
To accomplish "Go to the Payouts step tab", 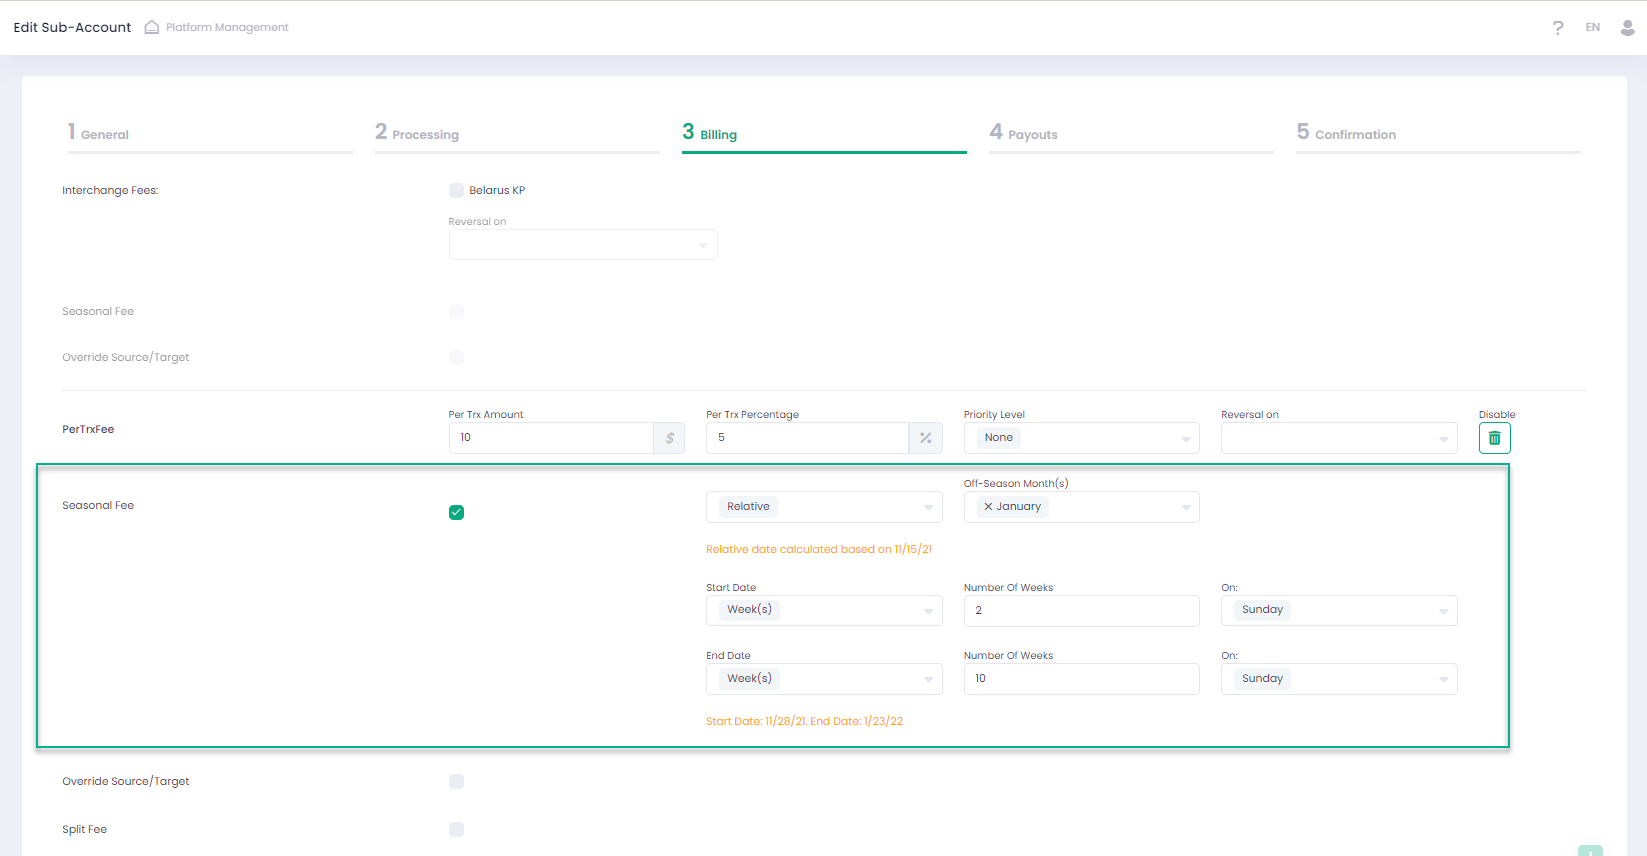I will pos(1032,134).
